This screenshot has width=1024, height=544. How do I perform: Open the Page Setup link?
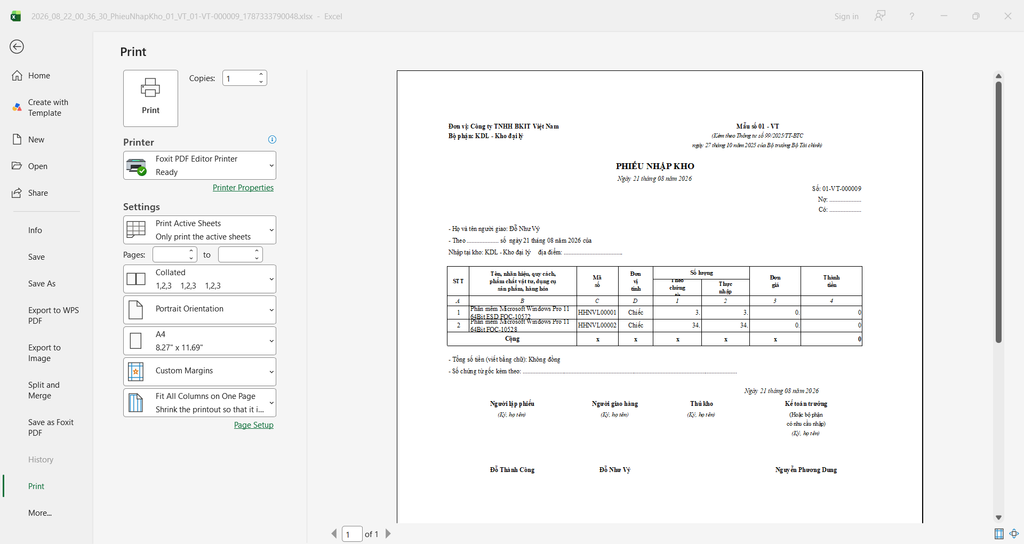254,425
